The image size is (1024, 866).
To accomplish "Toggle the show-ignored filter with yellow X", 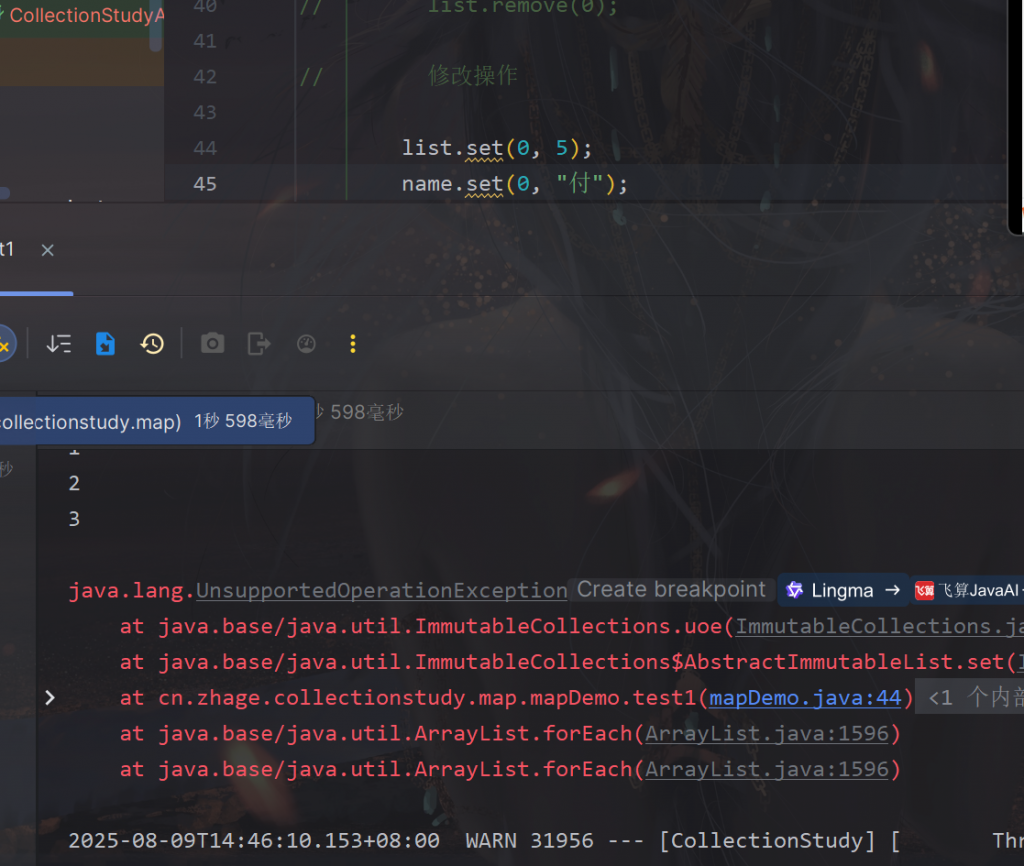I will pyautogui.click(x=5, y=345).
